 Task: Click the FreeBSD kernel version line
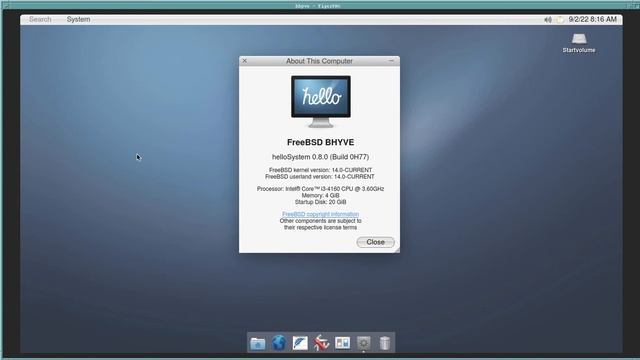tap(320, 170)
